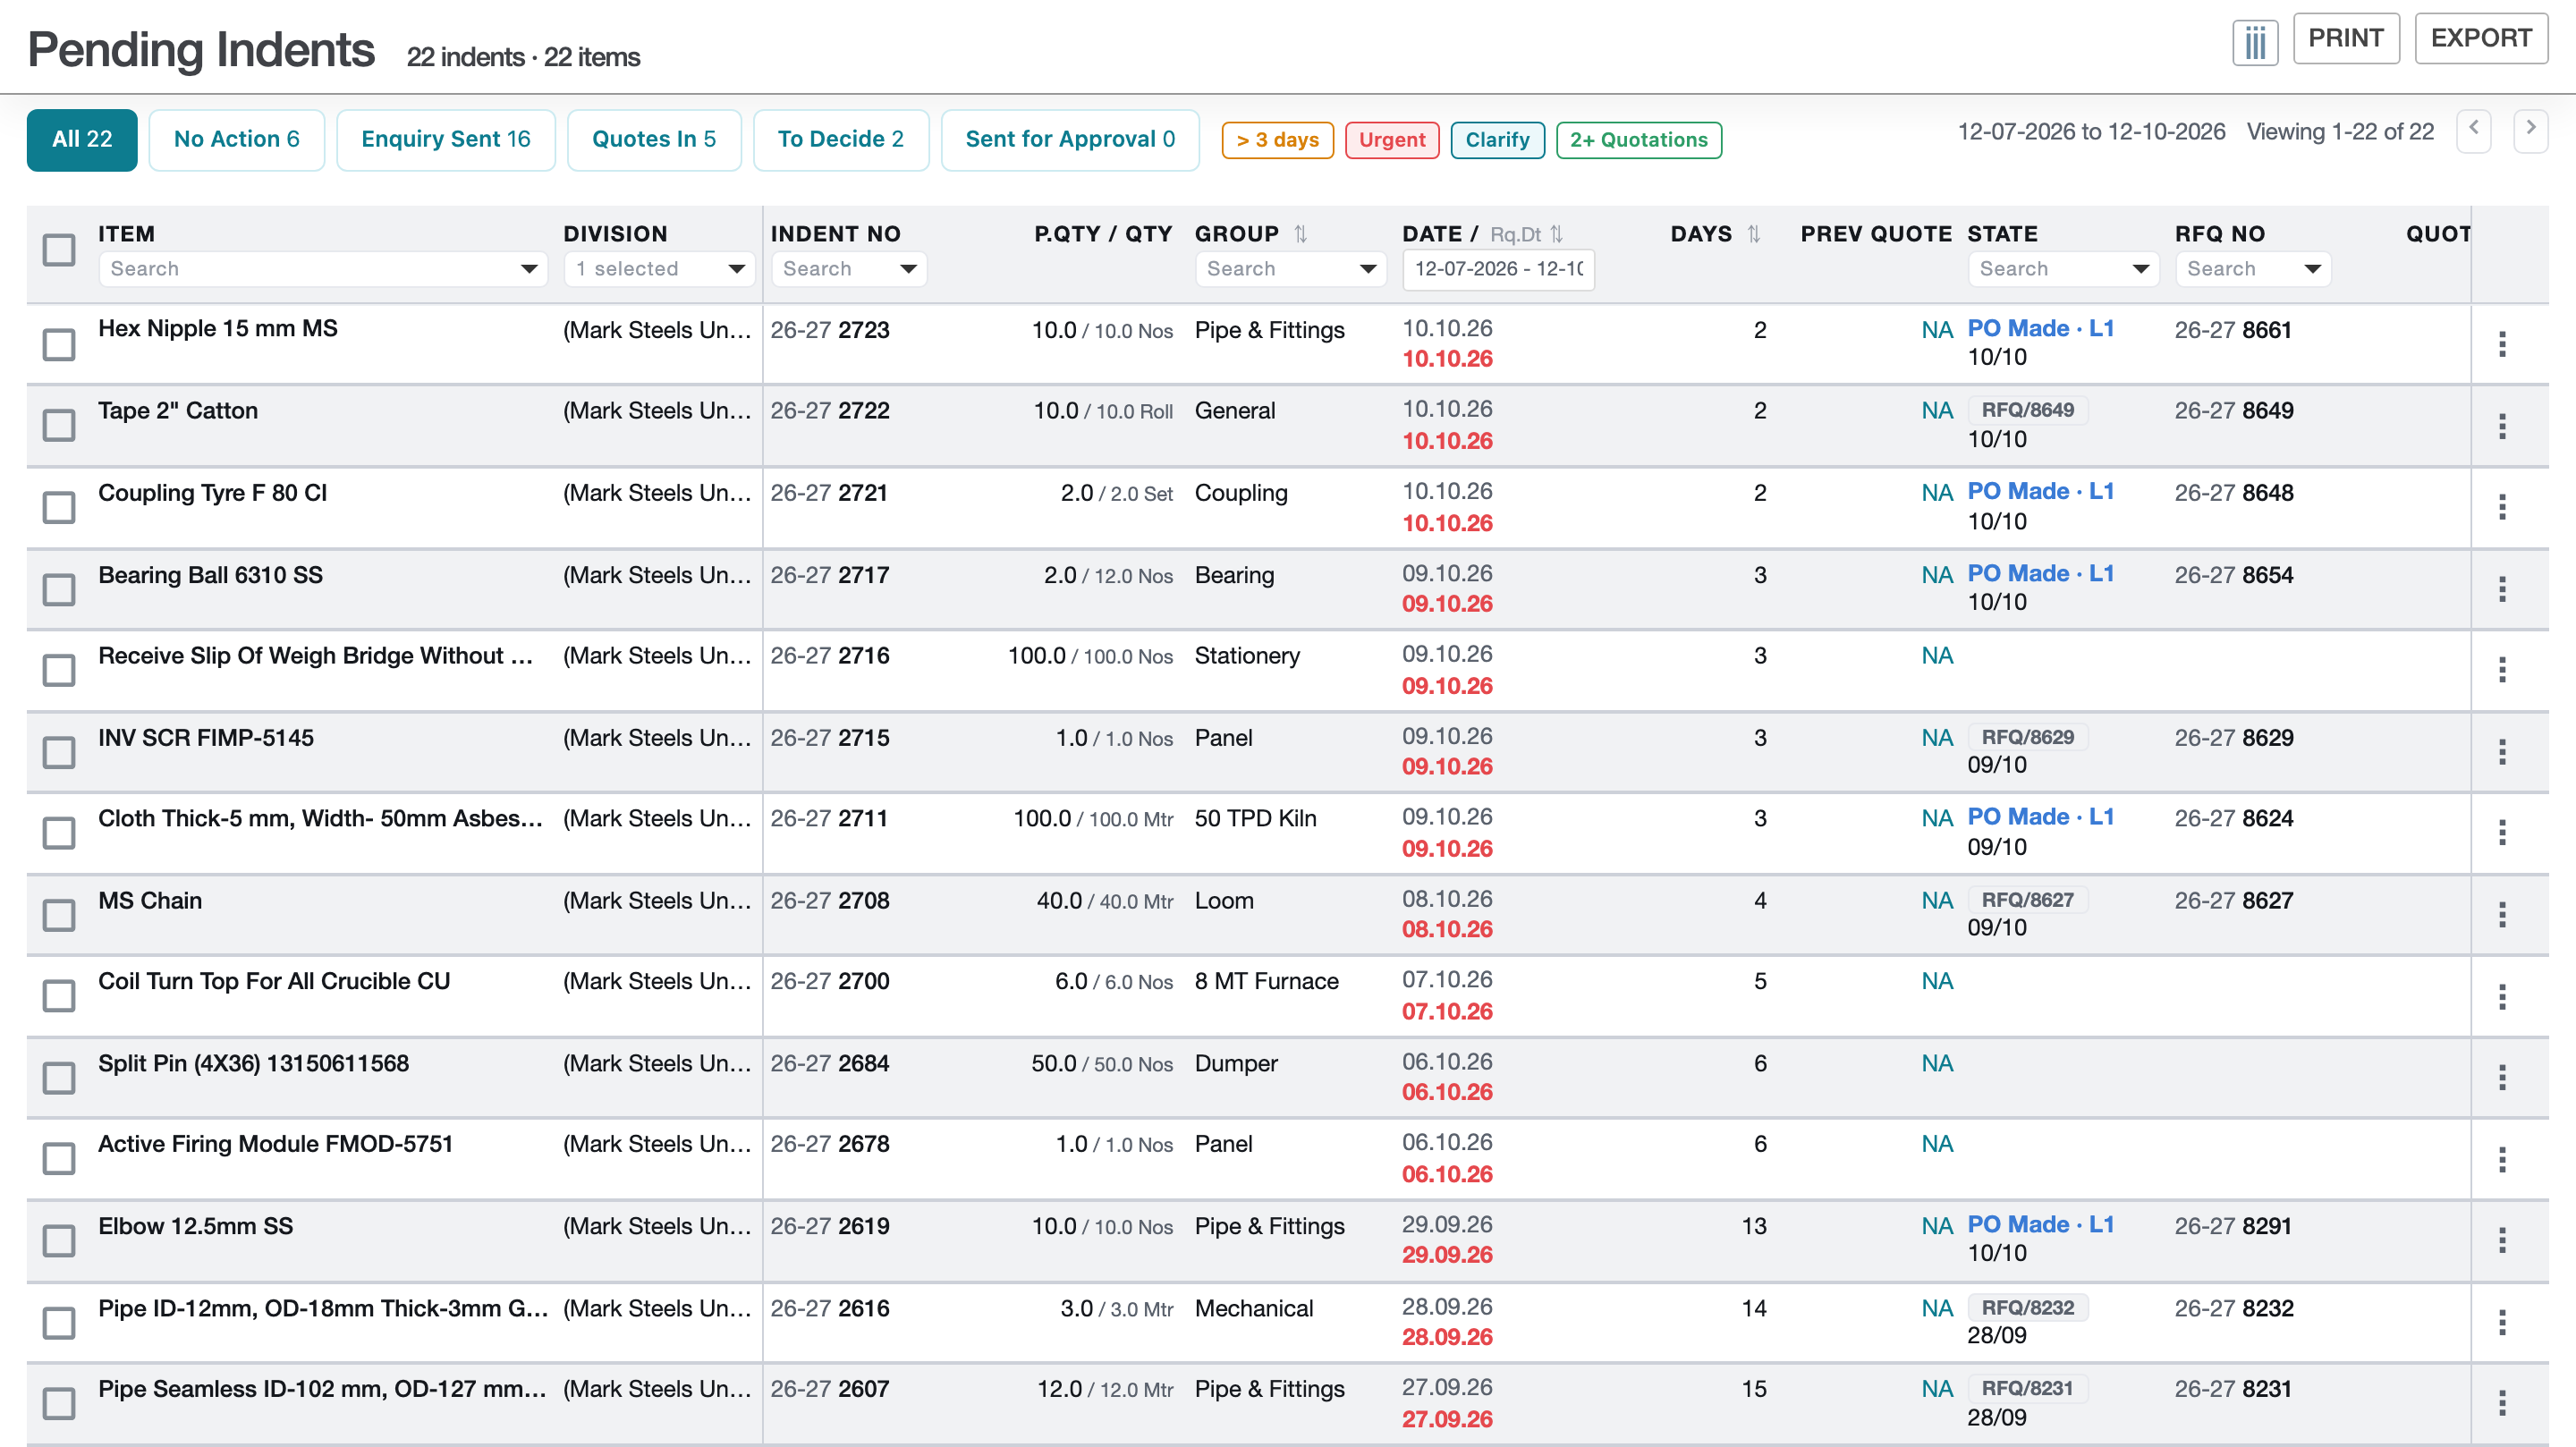The height and width of the screenshot is (1447, 2576).
Task: Click the EXPORT button
Action: click(2481, 38)
